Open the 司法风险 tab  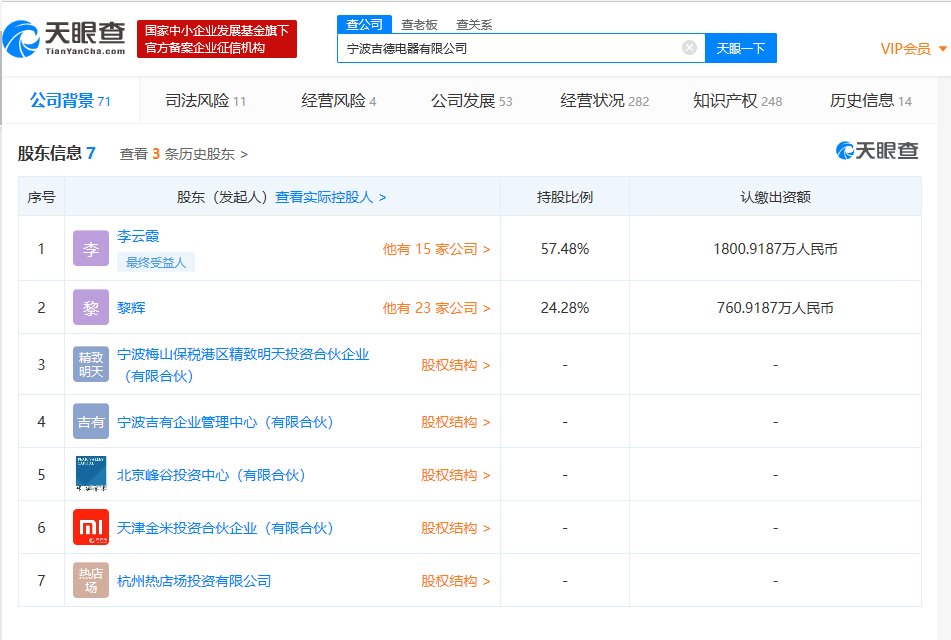point(206,101)
